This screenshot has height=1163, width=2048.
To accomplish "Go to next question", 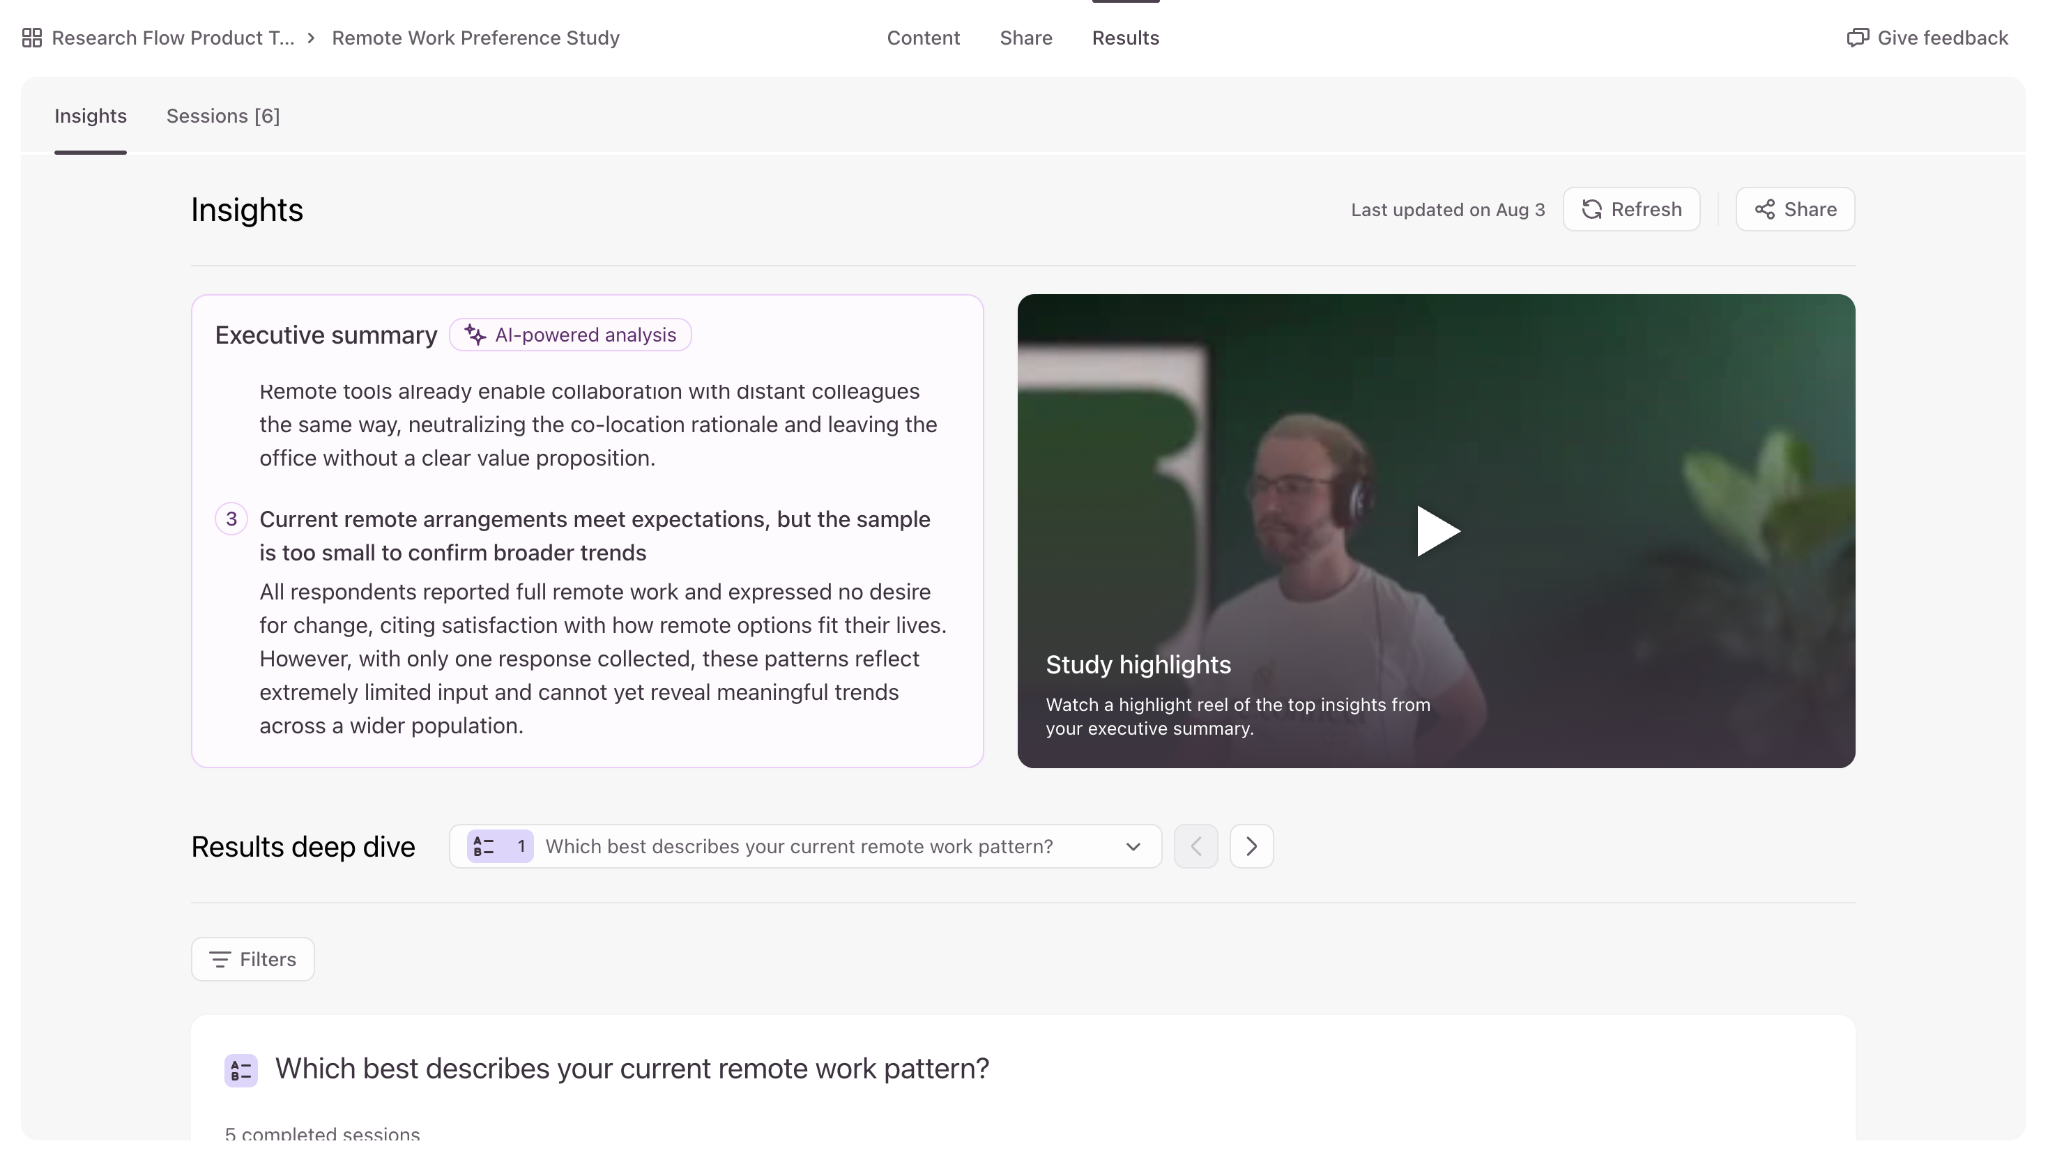I will click(1252, 846).
